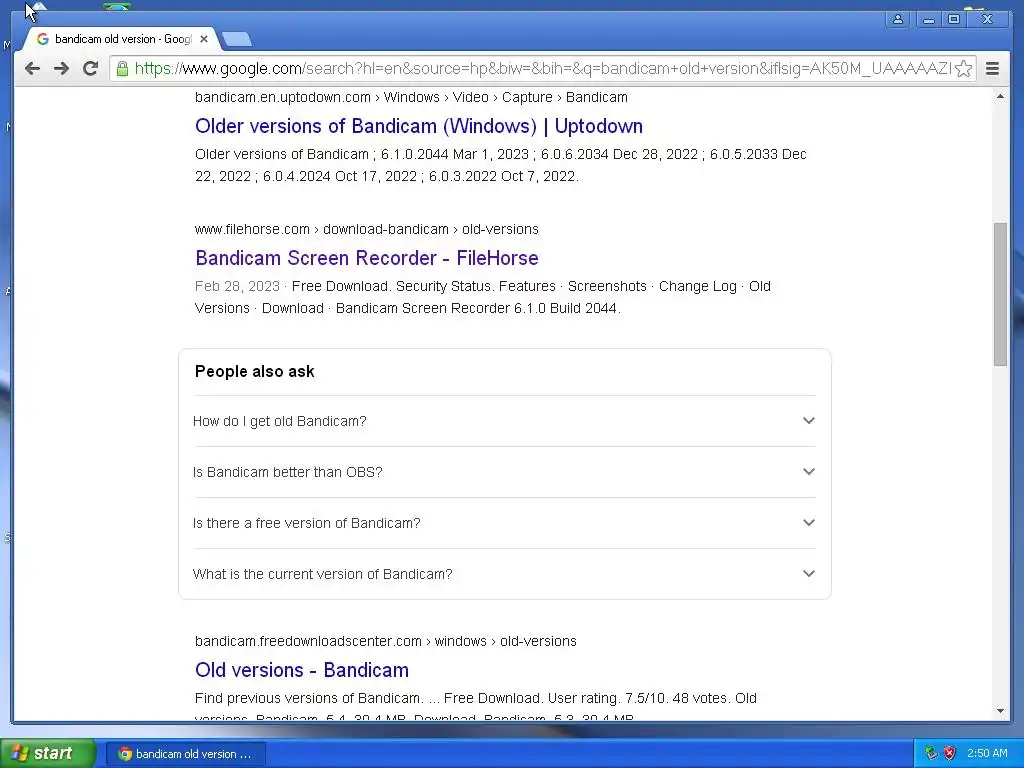This screenshot has height=768, width=1024.
Task: Expand What is the current version of Bandicam?
Action: click(x=505, y=574)
